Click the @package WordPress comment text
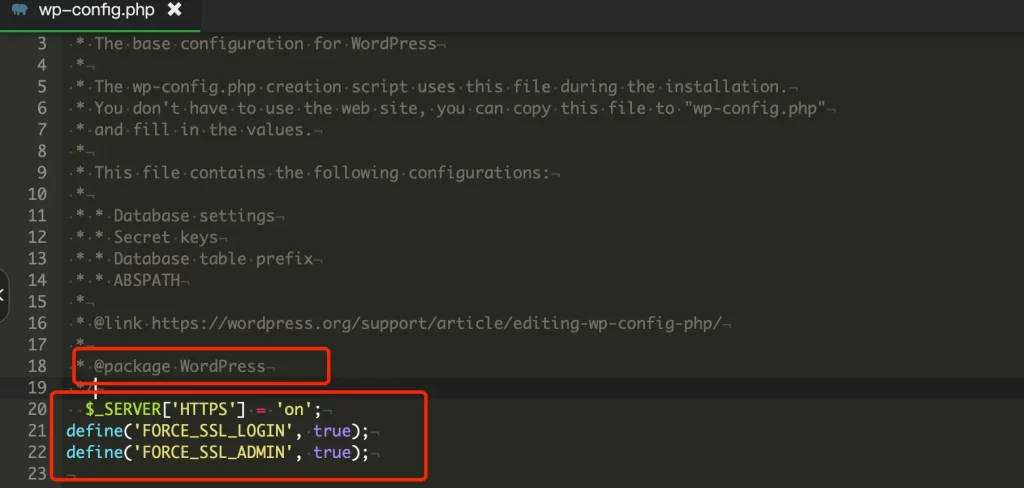The image size is (1024, 488). tap(180, 366)
